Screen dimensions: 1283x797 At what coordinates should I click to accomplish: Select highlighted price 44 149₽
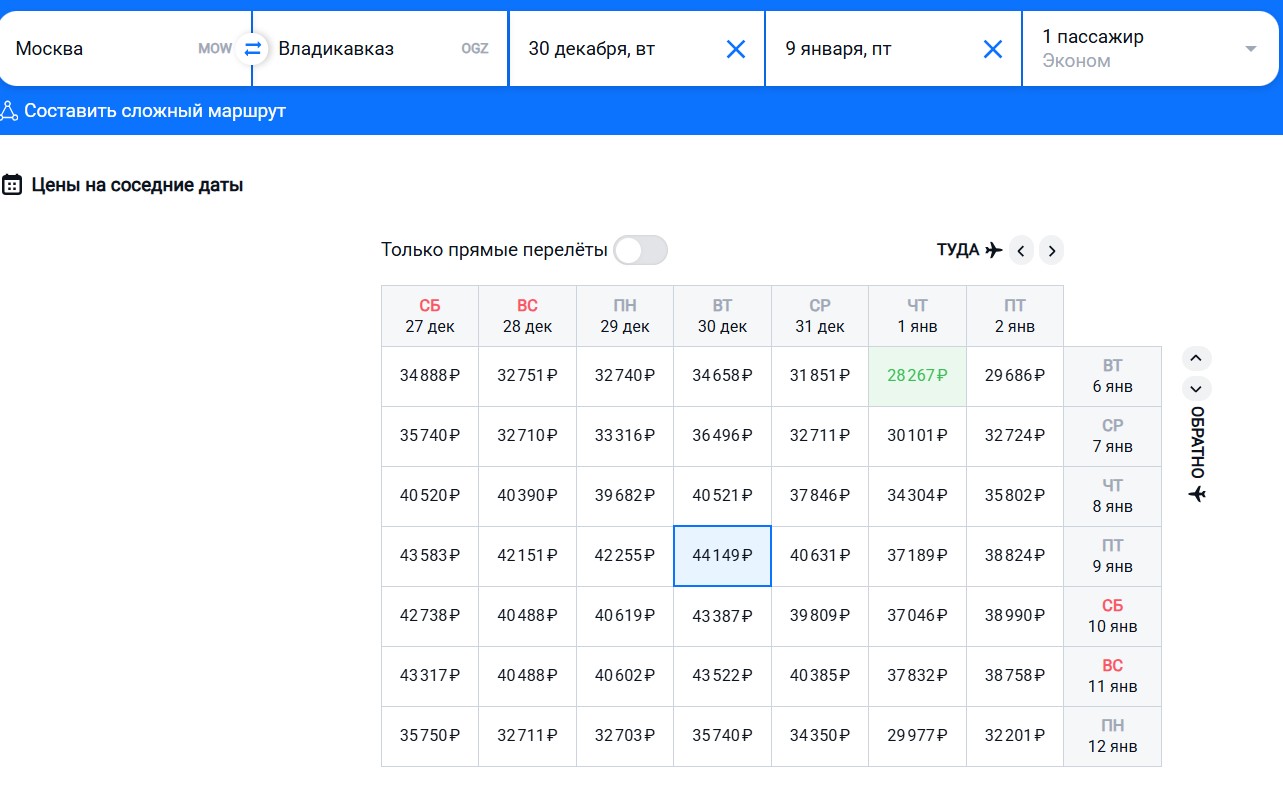pyautogui.click(x=722, y=556)
